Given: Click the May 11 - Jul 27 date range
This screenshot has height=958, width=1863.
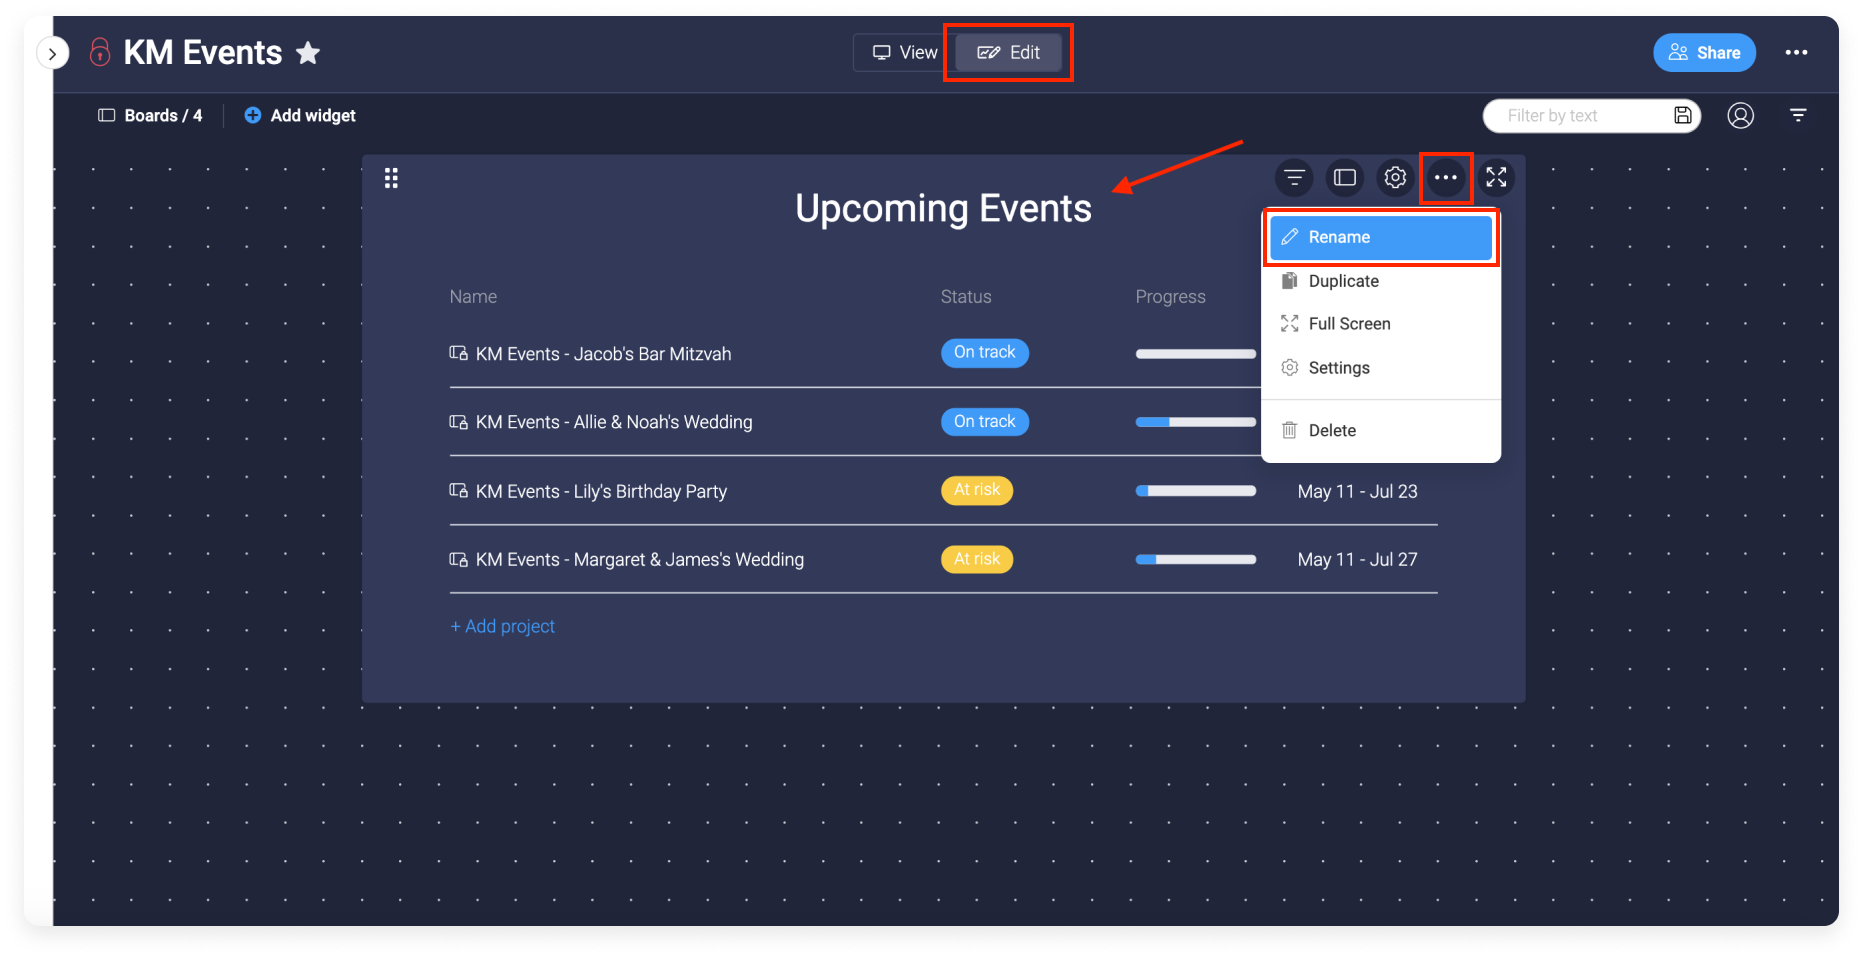Looking at the screenshot, I should (1357, 560).
